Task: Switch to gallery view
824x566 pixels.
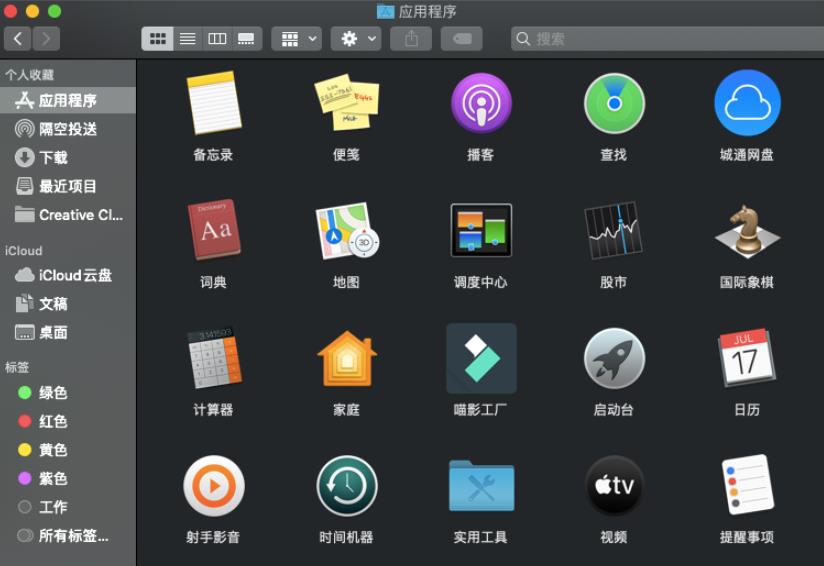Action: [x=246, y=39]
